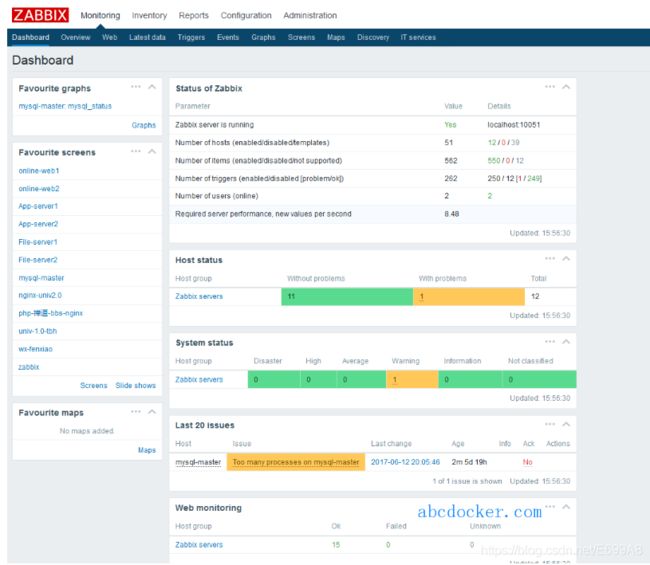Open the Host status widget options menu

pyautogui.click(x=550, y=259)
